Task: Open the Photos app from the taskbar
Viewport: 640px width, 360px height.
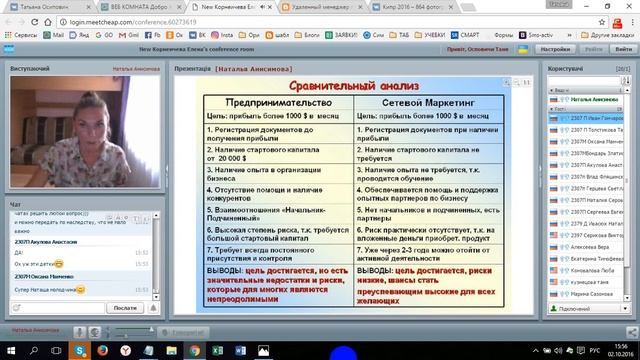Action: (x=264, y=351)
